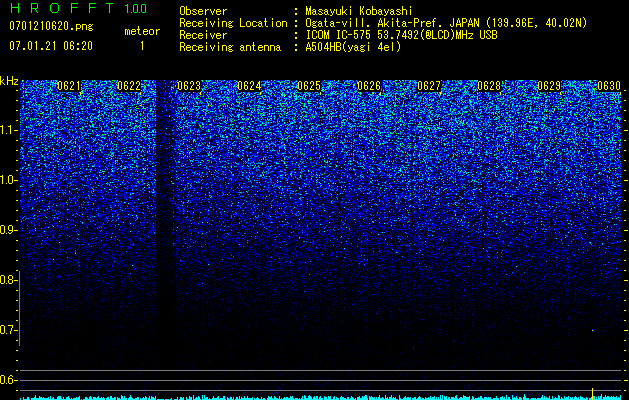Click the Receiving antenna label
The width and height of the screenshot is (629, 400).
click(x=230, y=47)
